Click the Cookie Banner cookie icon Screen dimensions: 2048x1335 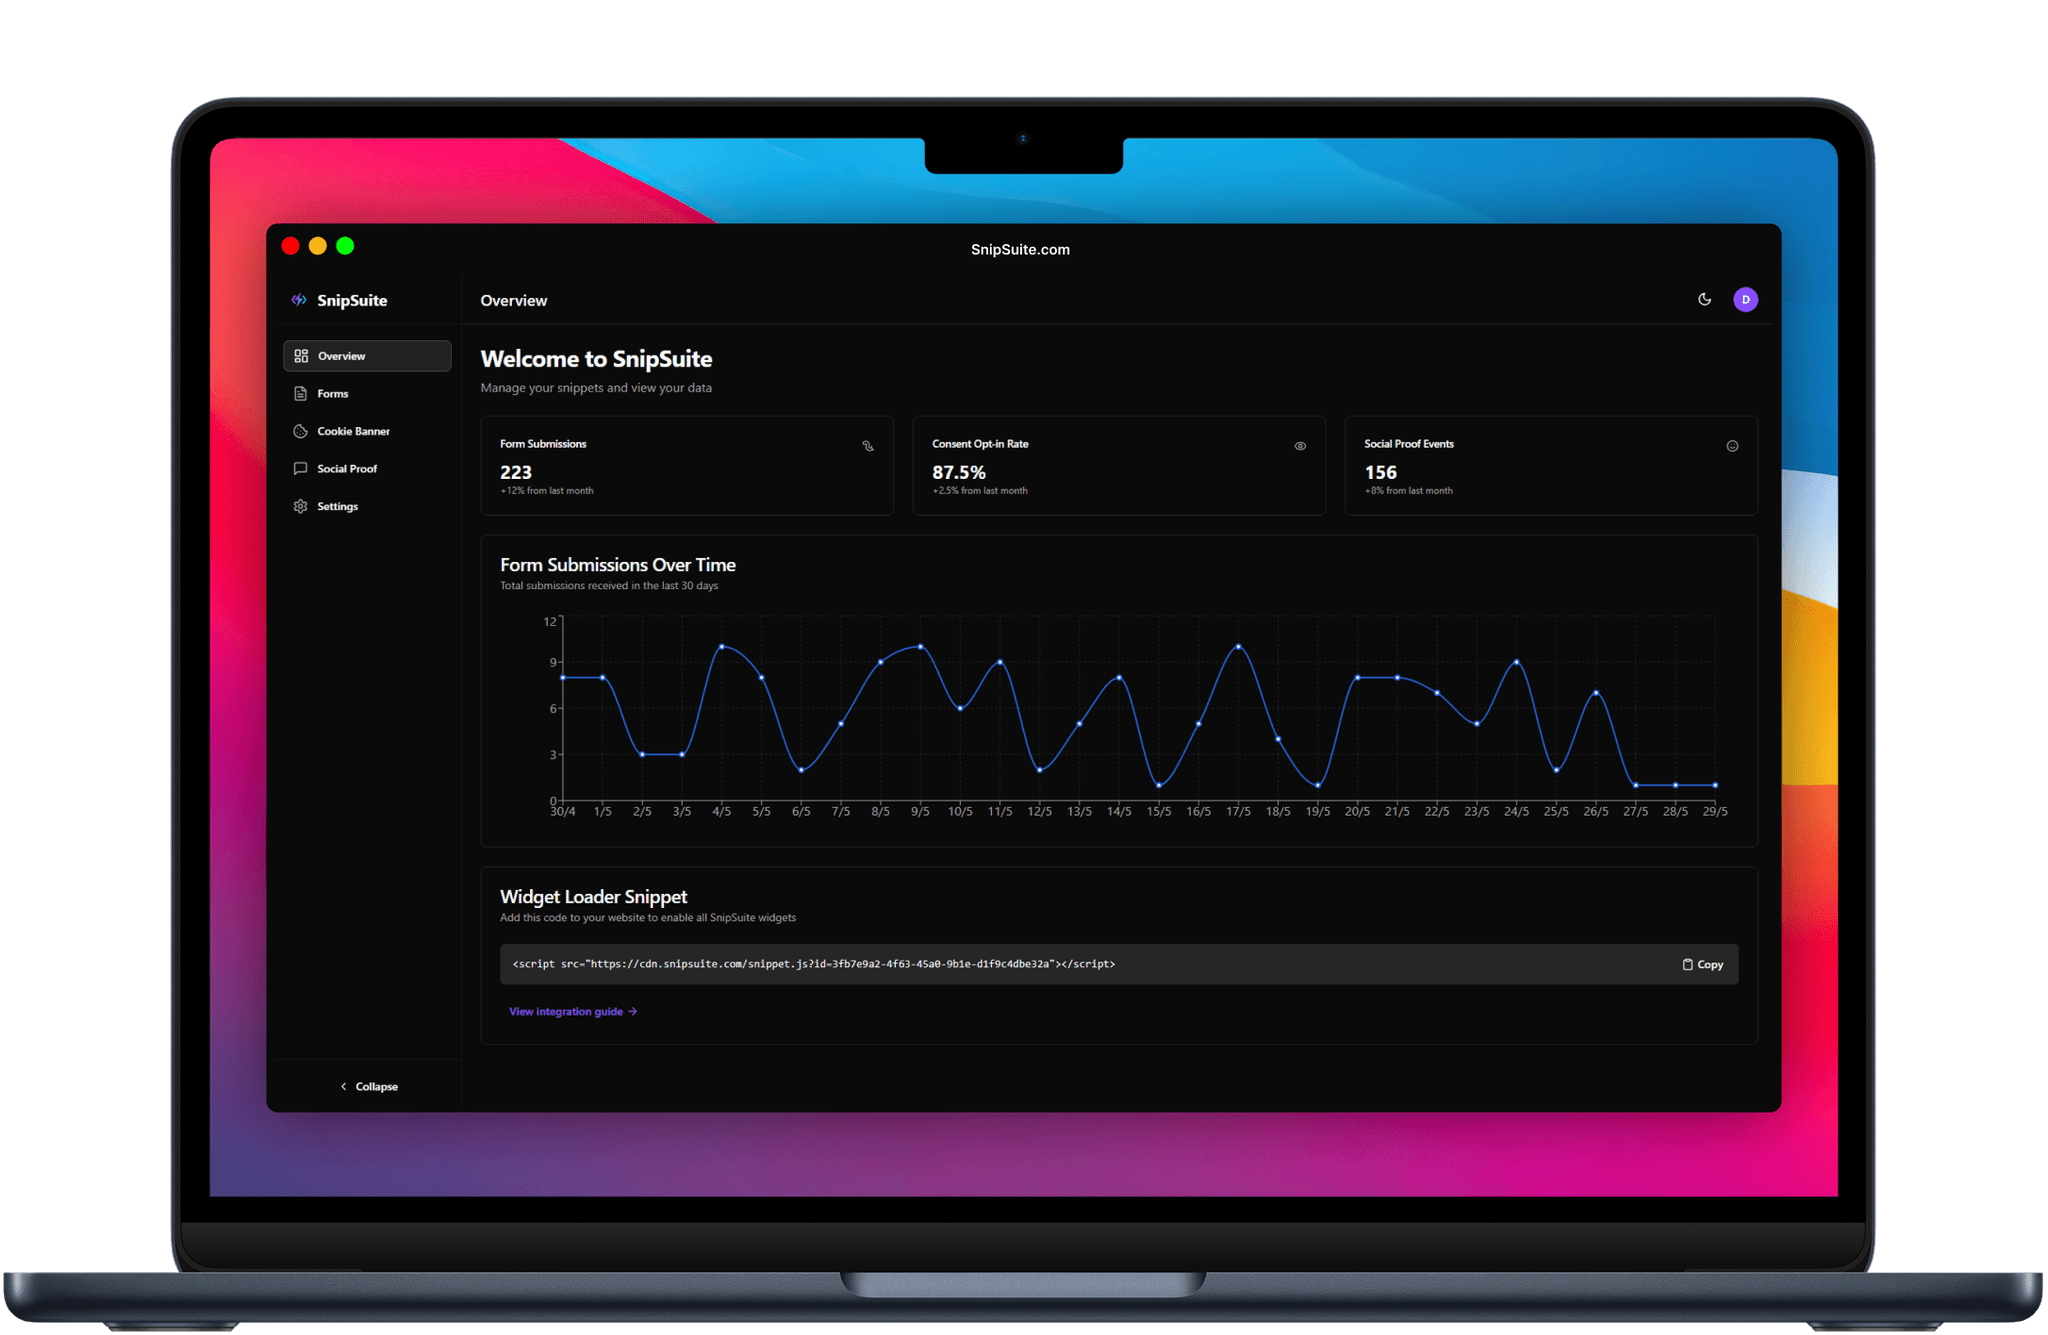(x=300, y=431)
